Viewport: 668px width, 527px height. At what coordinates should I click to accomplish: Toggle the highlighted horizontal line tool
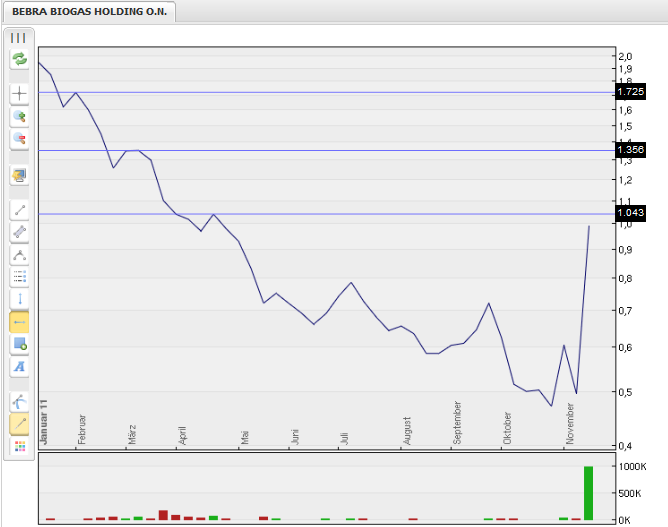click(19, 322)
